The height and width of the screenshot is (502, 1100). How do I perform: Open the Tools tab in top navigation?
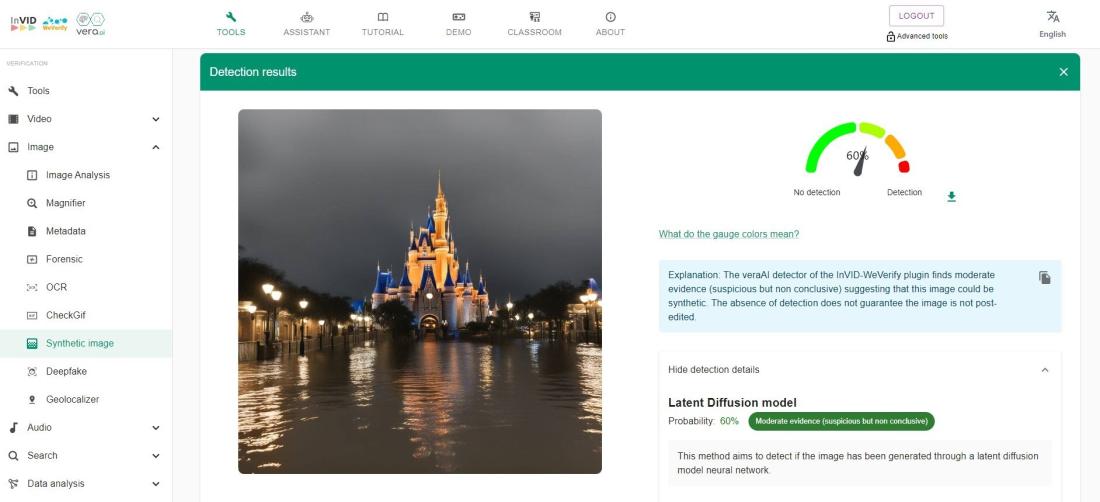click(x=231, y=24)
